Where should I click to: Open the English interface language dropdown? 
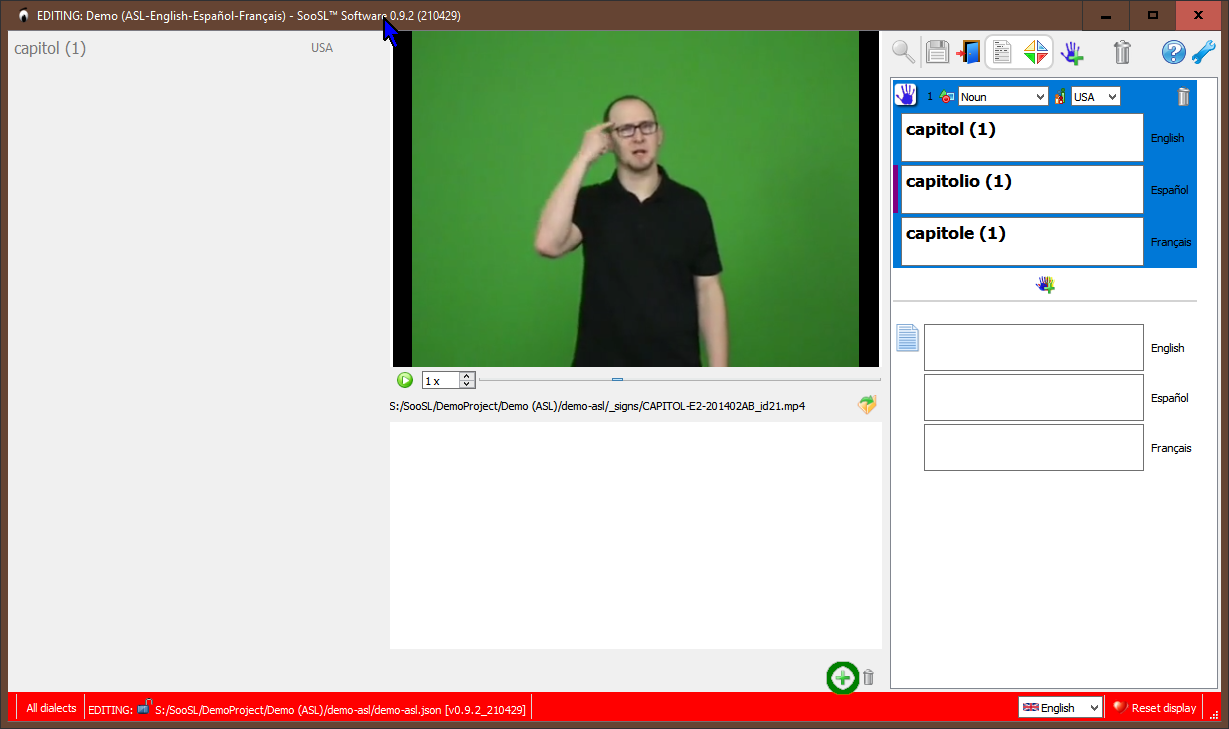[x=1060, y=707]
